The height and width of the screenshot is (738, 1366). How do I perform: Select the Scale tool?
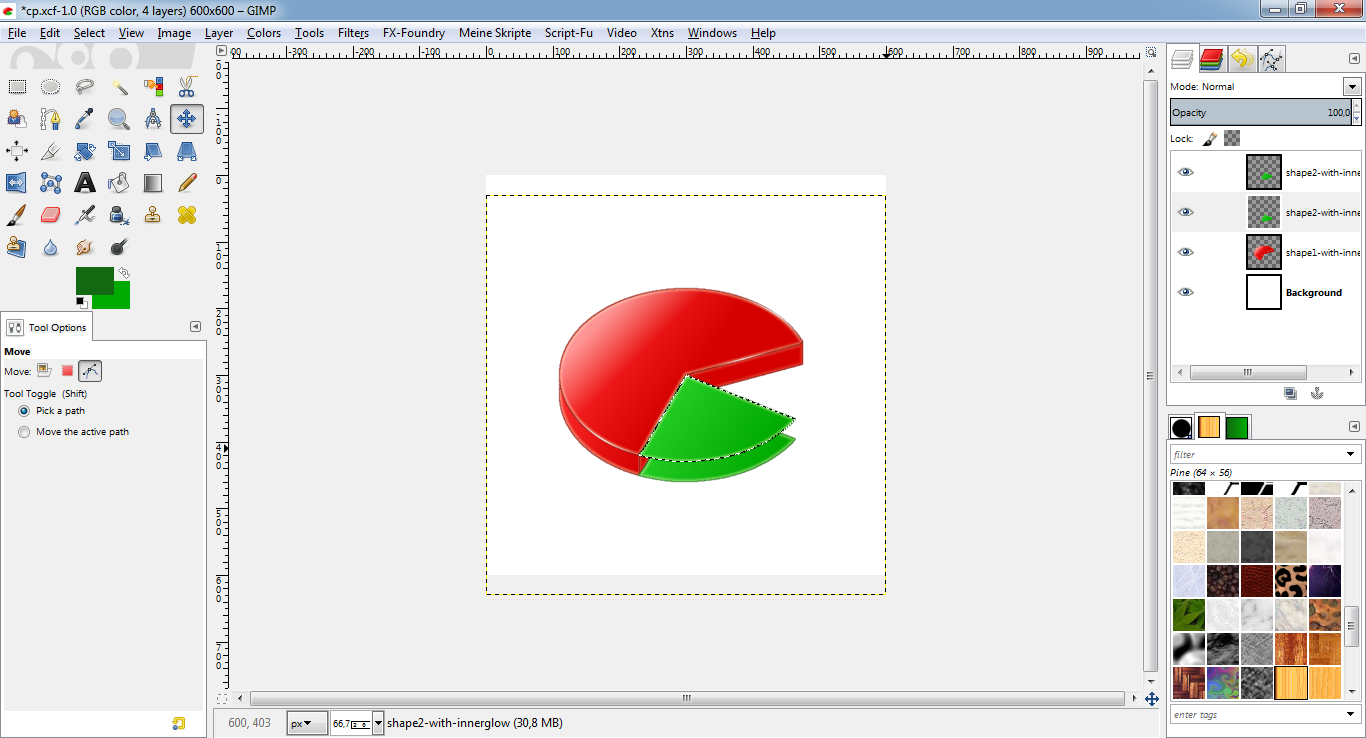point(119,151)
